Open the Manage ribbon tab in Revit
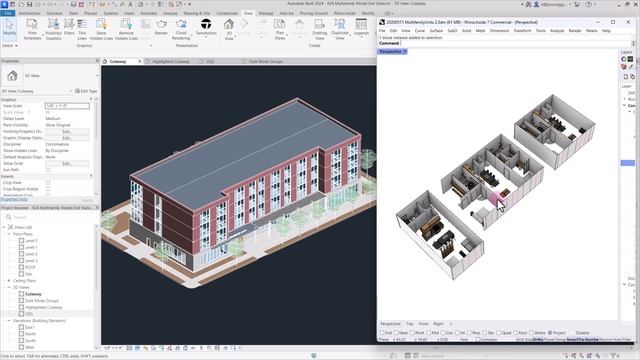640x360 pixels. (x=266, y=13)
